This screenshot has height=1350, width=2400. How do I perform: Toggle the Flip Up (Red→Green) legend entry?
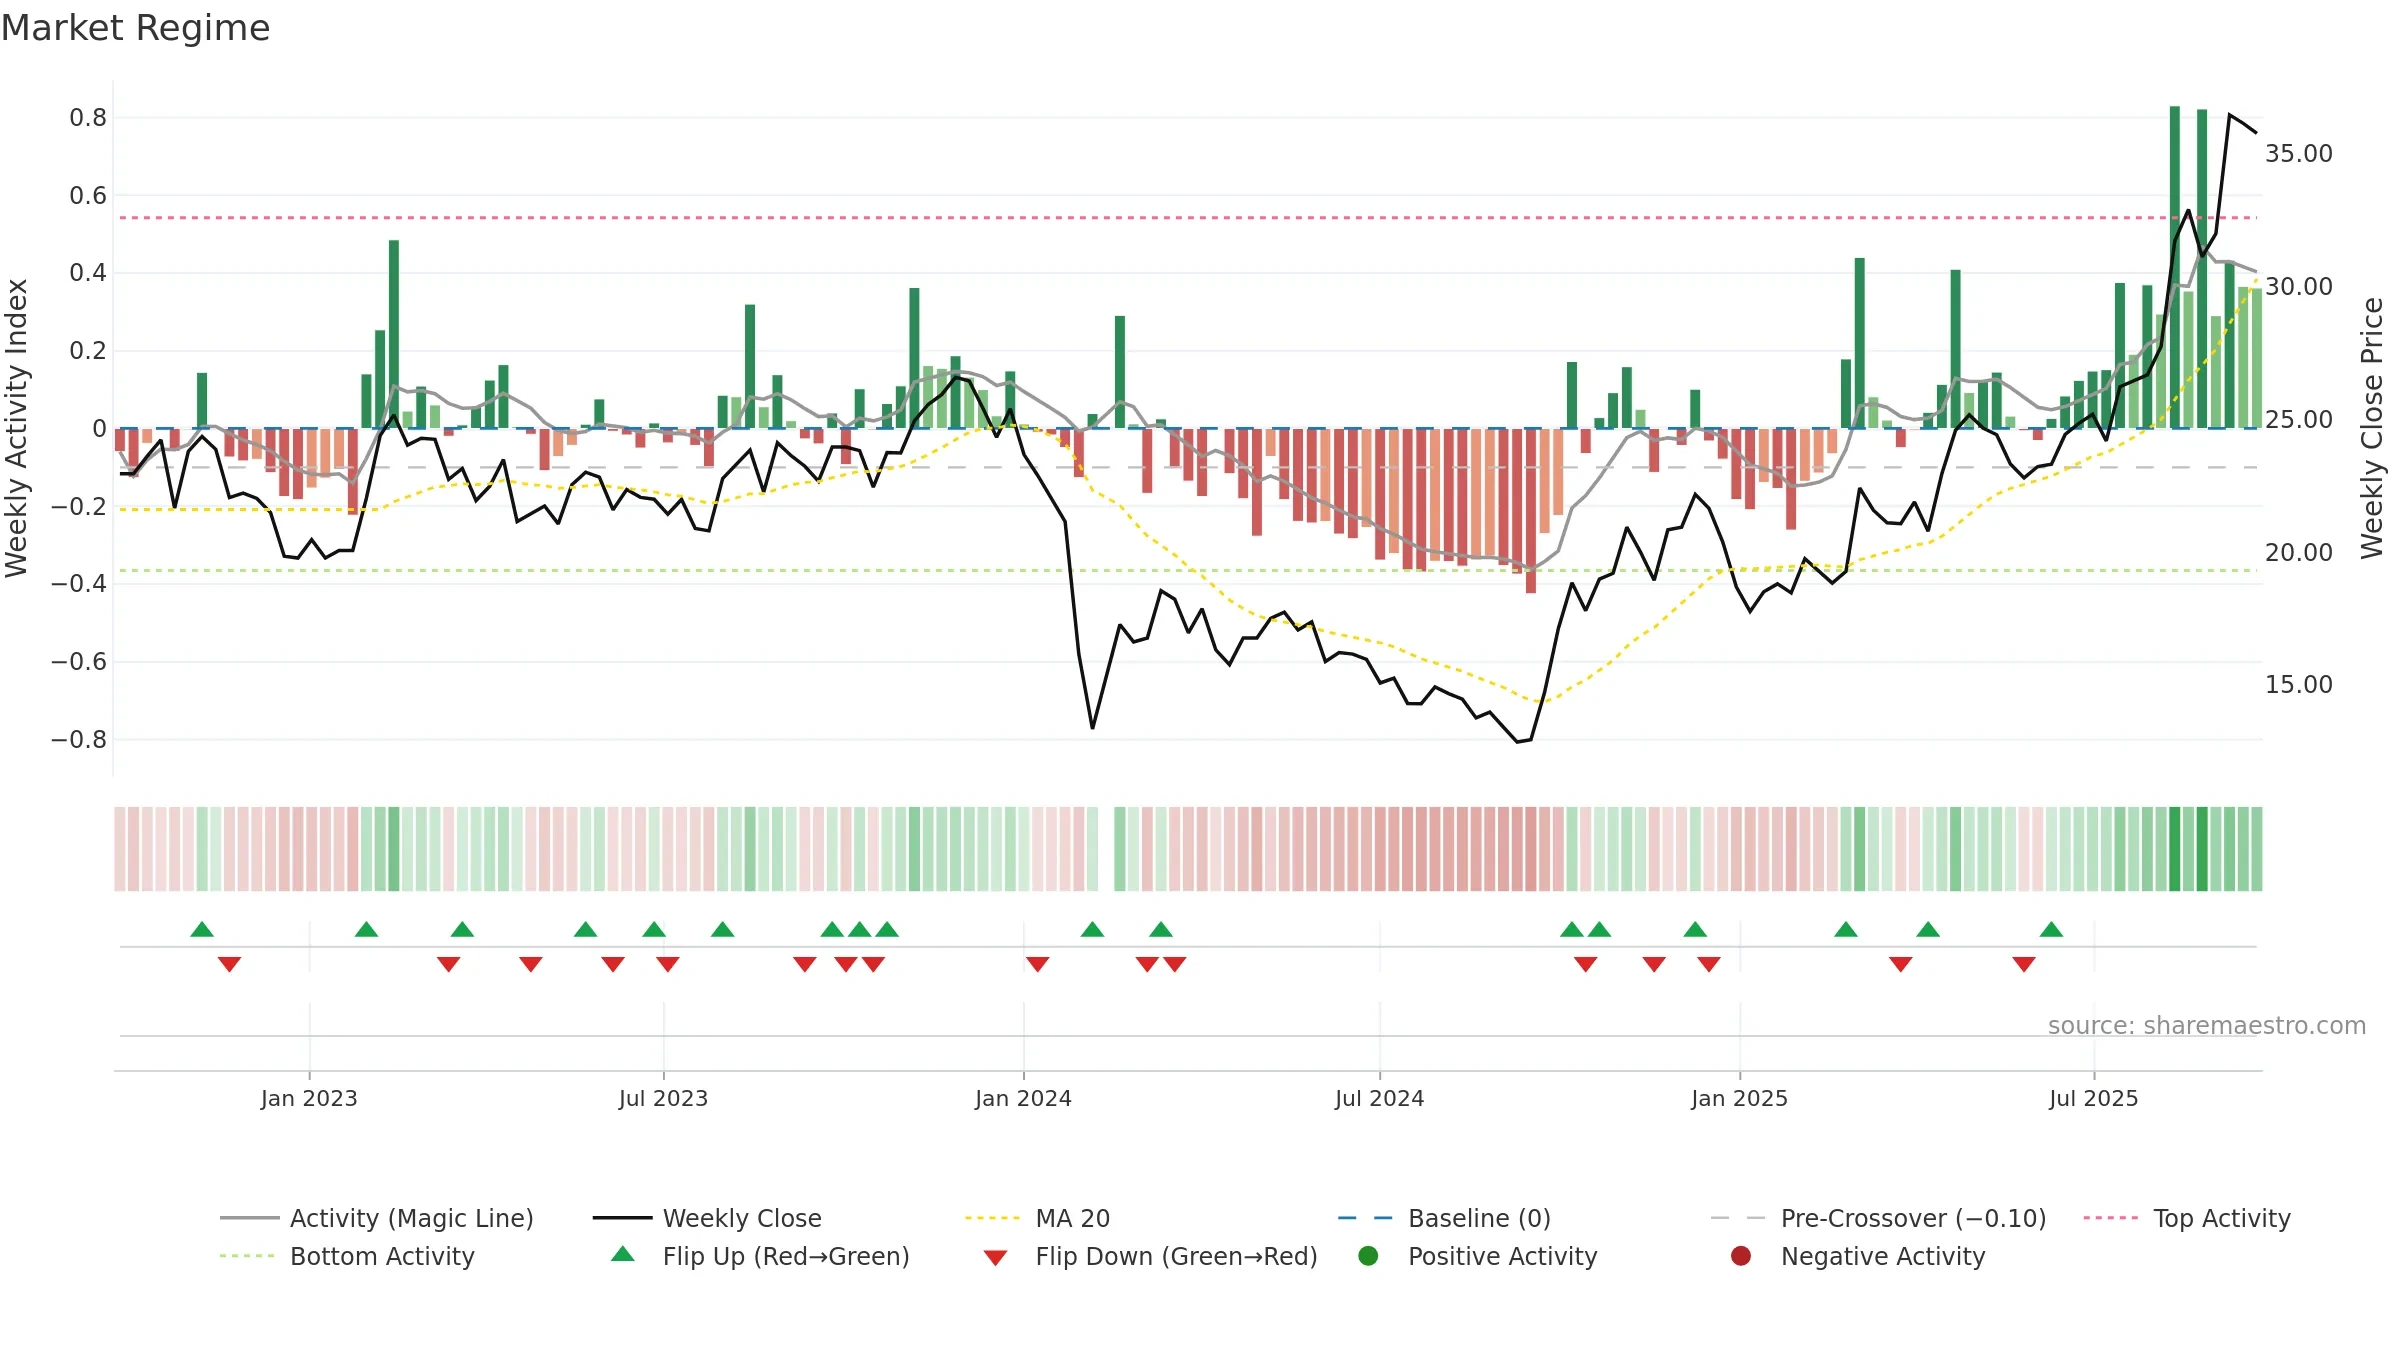click(760, 1256)
